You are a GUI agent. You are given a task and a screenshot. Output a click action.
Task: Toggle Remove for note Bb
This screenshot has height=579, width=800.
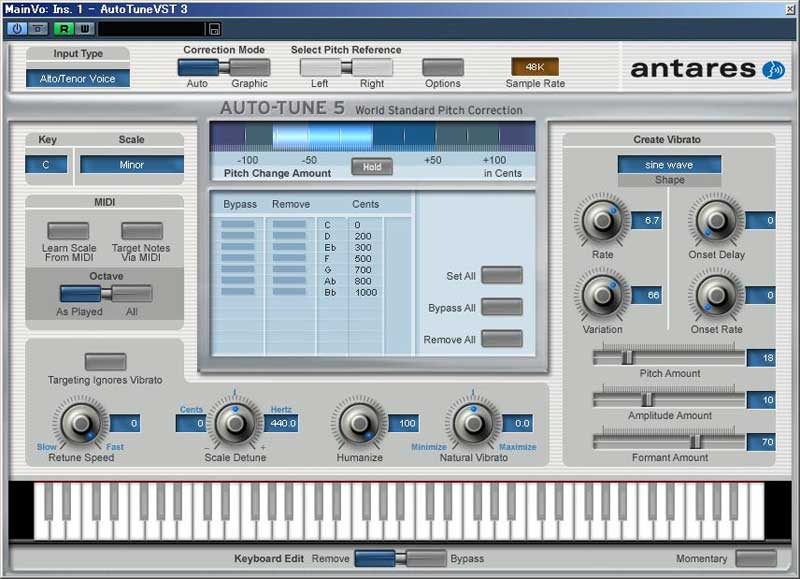click(x=289, y=292)
